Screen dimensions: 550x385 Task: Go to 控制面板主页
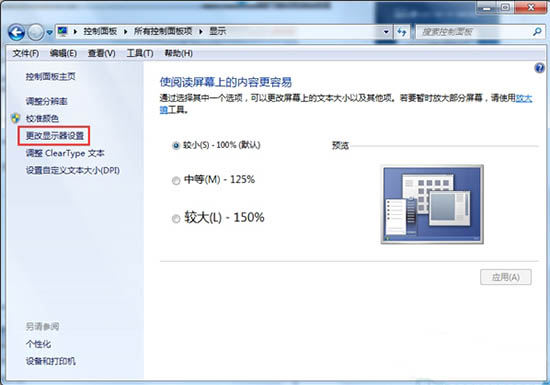coord(51,76)
